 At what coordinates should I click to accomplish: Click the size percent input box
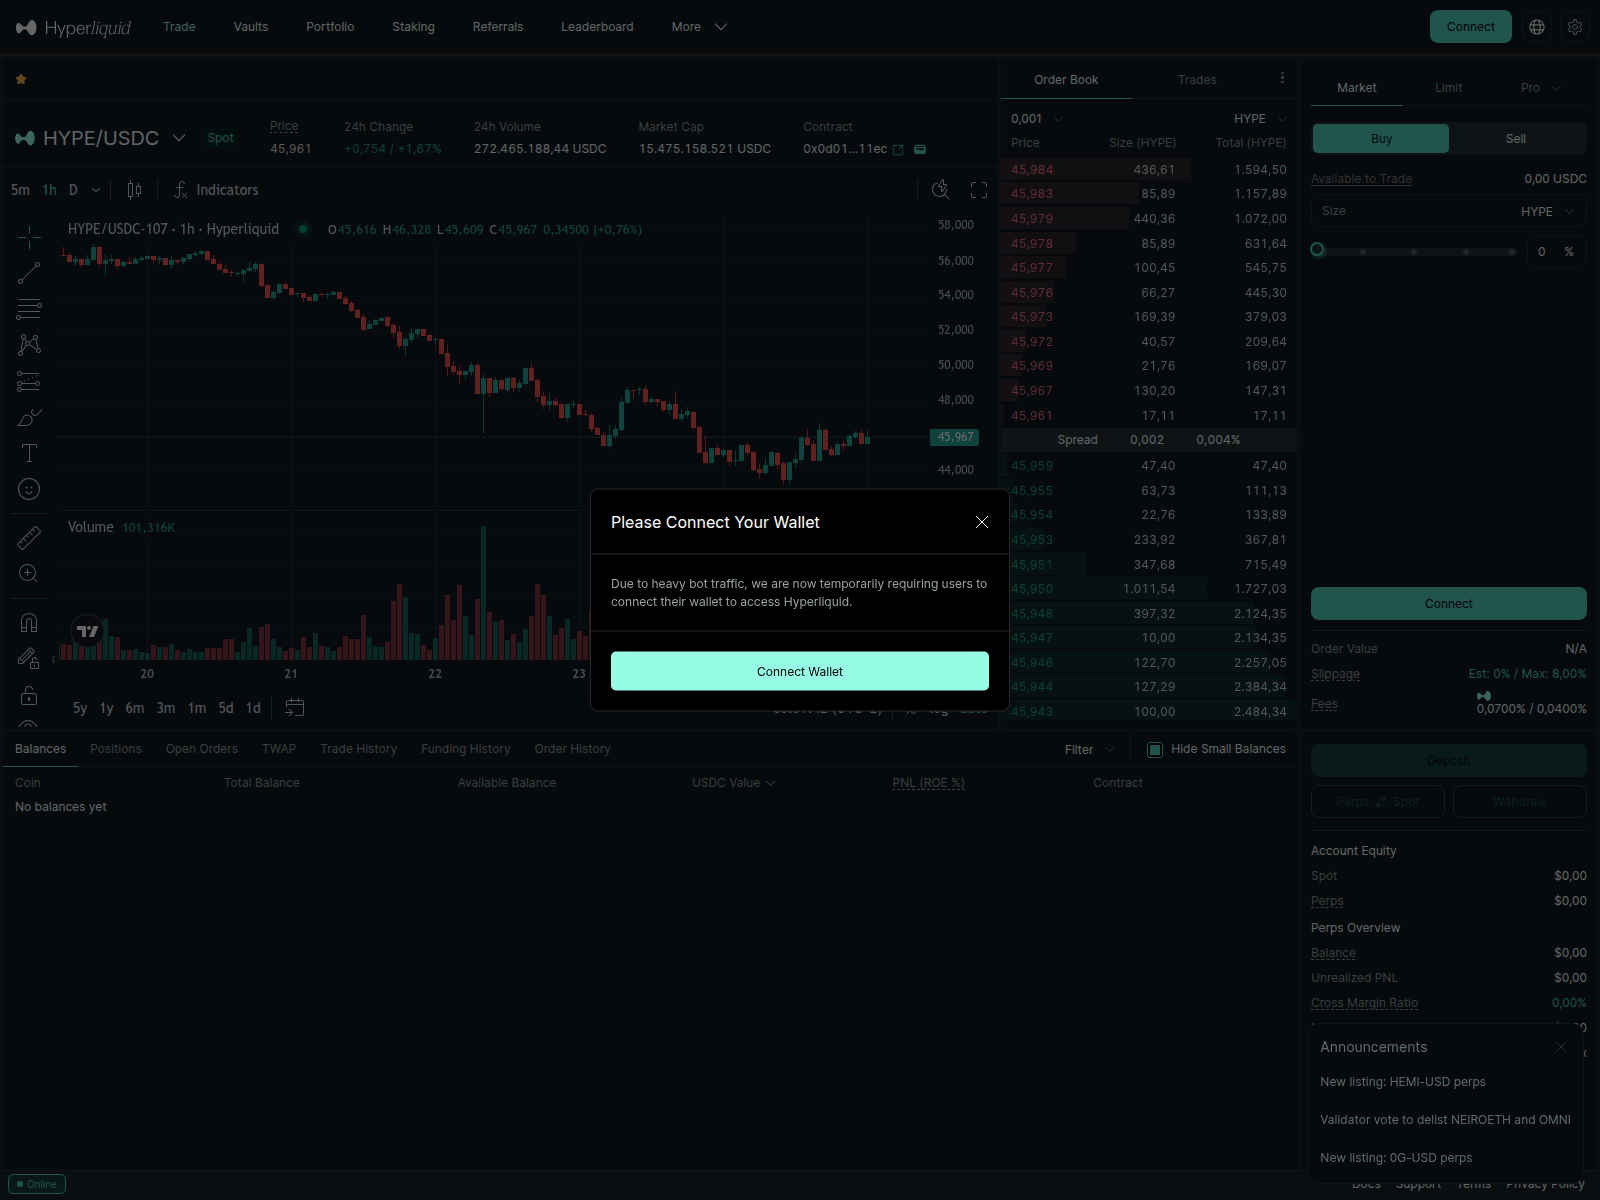point(1556,252)
